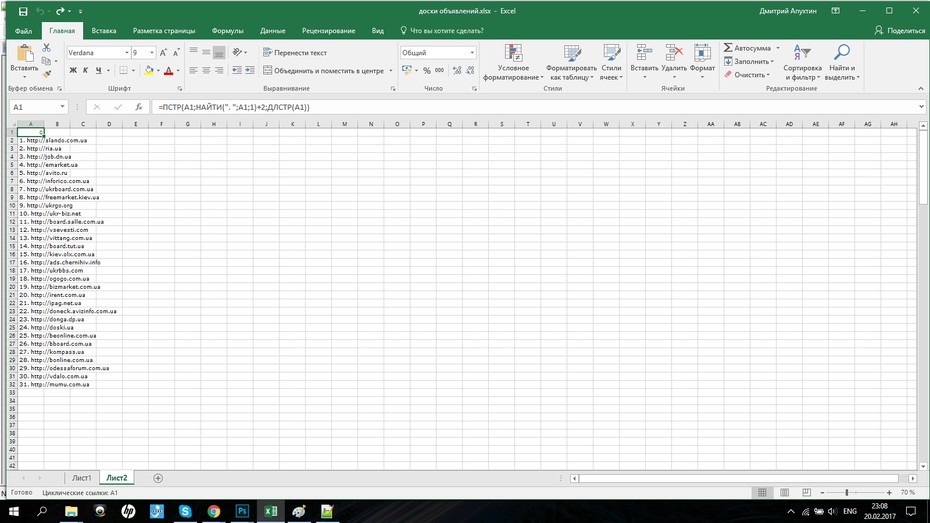
Task: Switch to the Разметка страницы tab
Action: point(164,31)
